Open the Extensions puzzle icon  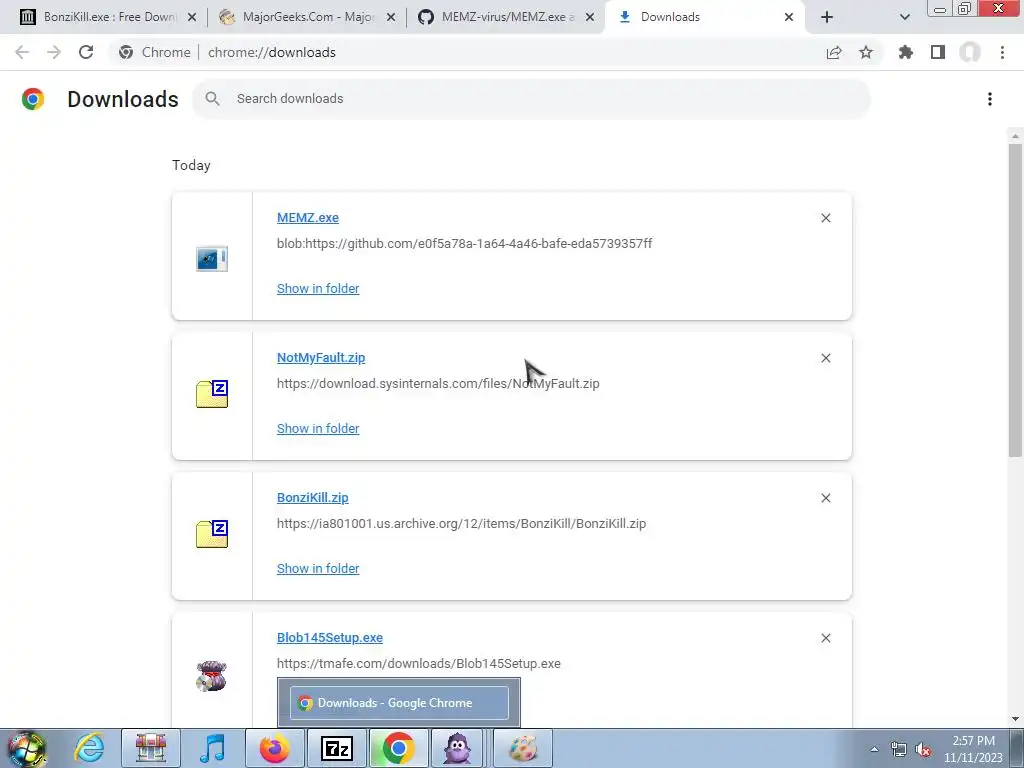tap(905, 52)
